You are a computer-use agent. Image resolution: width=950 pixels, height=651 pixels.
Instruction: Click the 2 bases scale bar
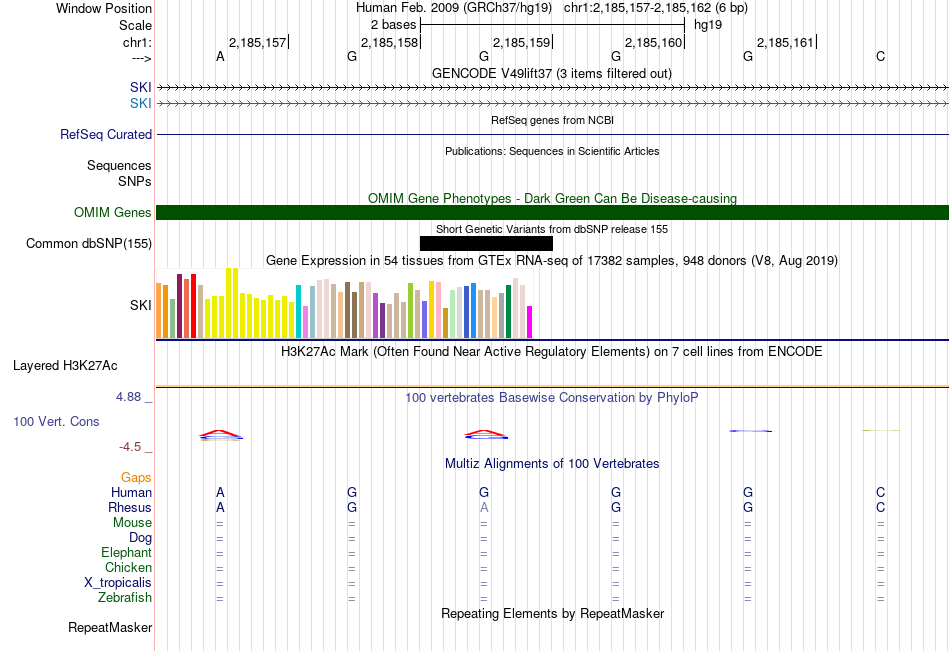pos(553,25)
